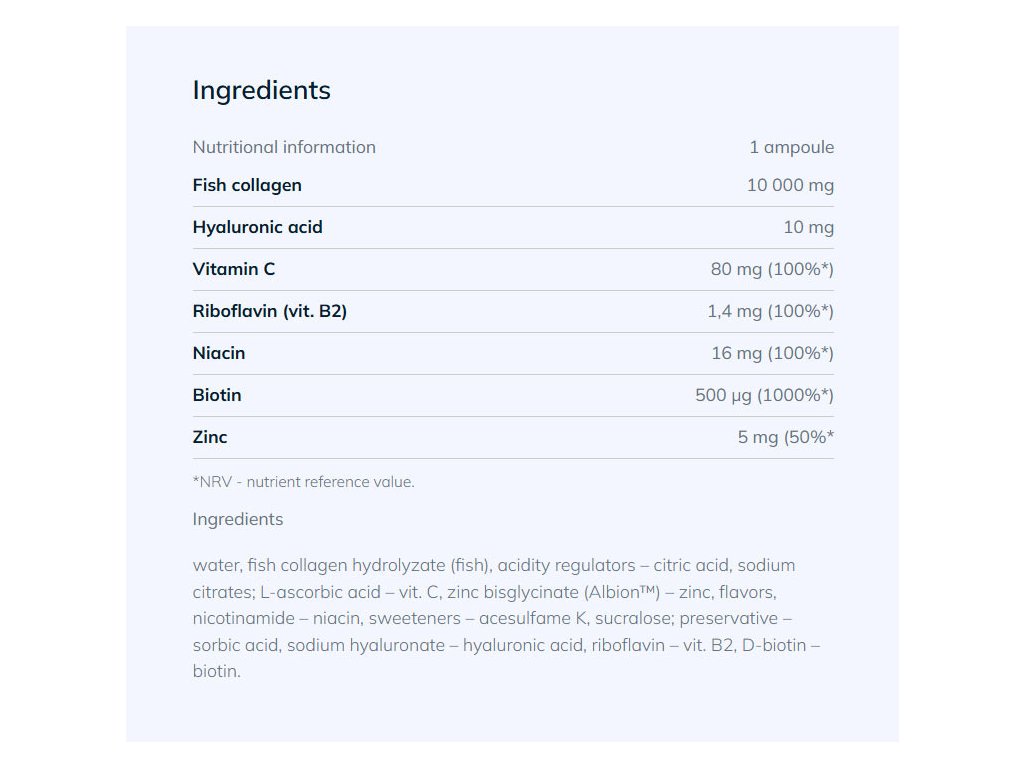The height and width of the screenshot is (768, 1024).
Task: Click the hyaluronic acid 10 mg value
Action: point(808,227)
